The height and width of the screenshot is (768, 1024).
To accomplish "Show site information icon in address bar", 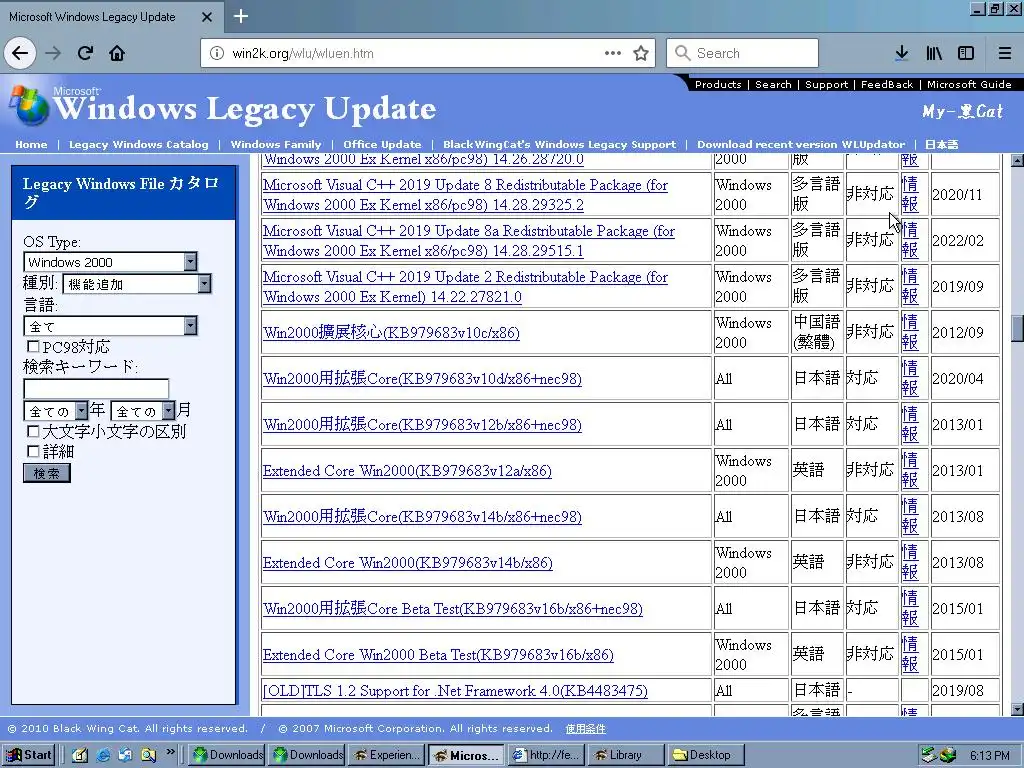I will [x=217, y=54].
